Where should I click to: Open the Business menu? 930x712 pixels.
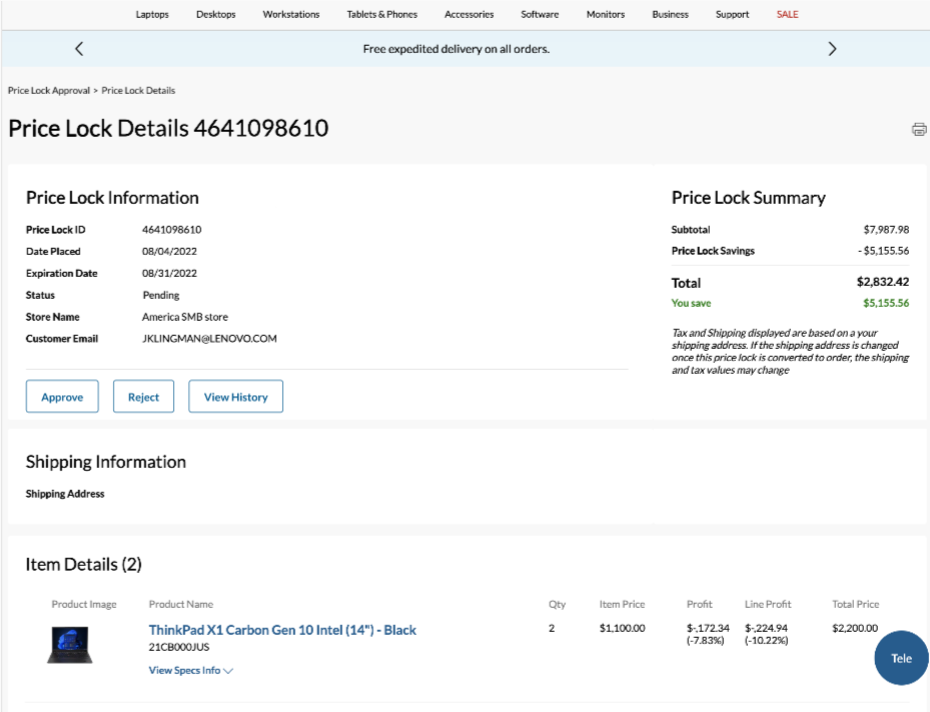pos(670,14)
